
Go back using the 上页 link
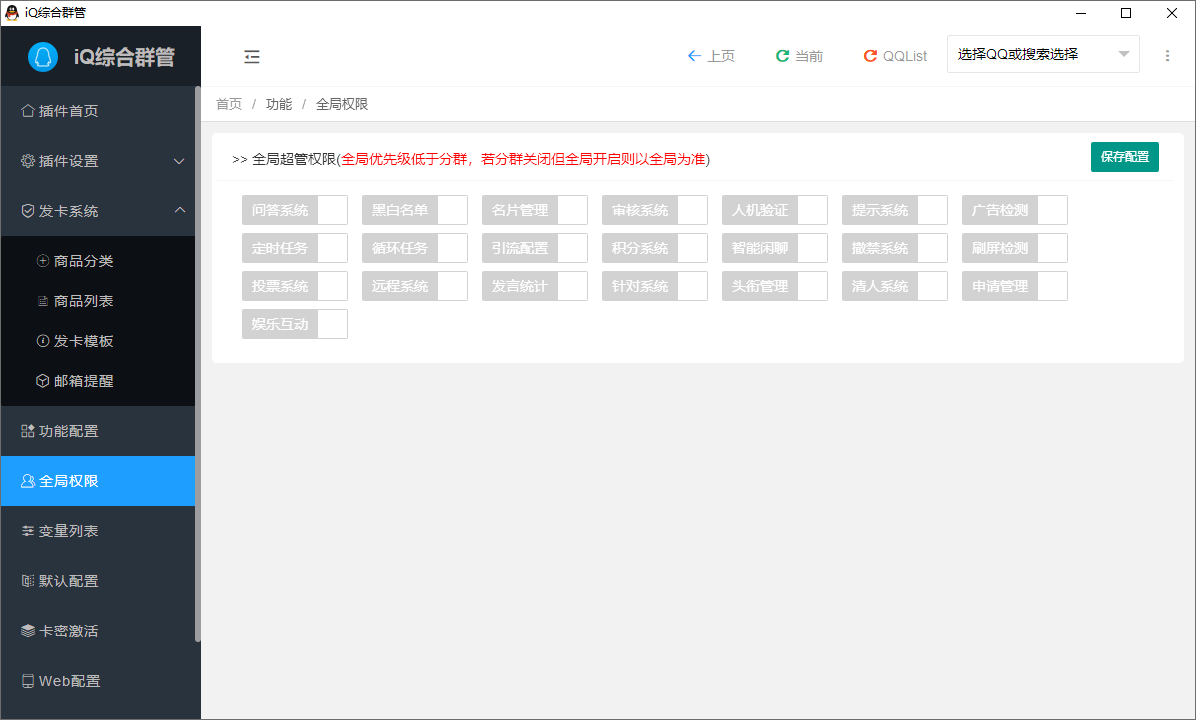click(x=711, y=55)
